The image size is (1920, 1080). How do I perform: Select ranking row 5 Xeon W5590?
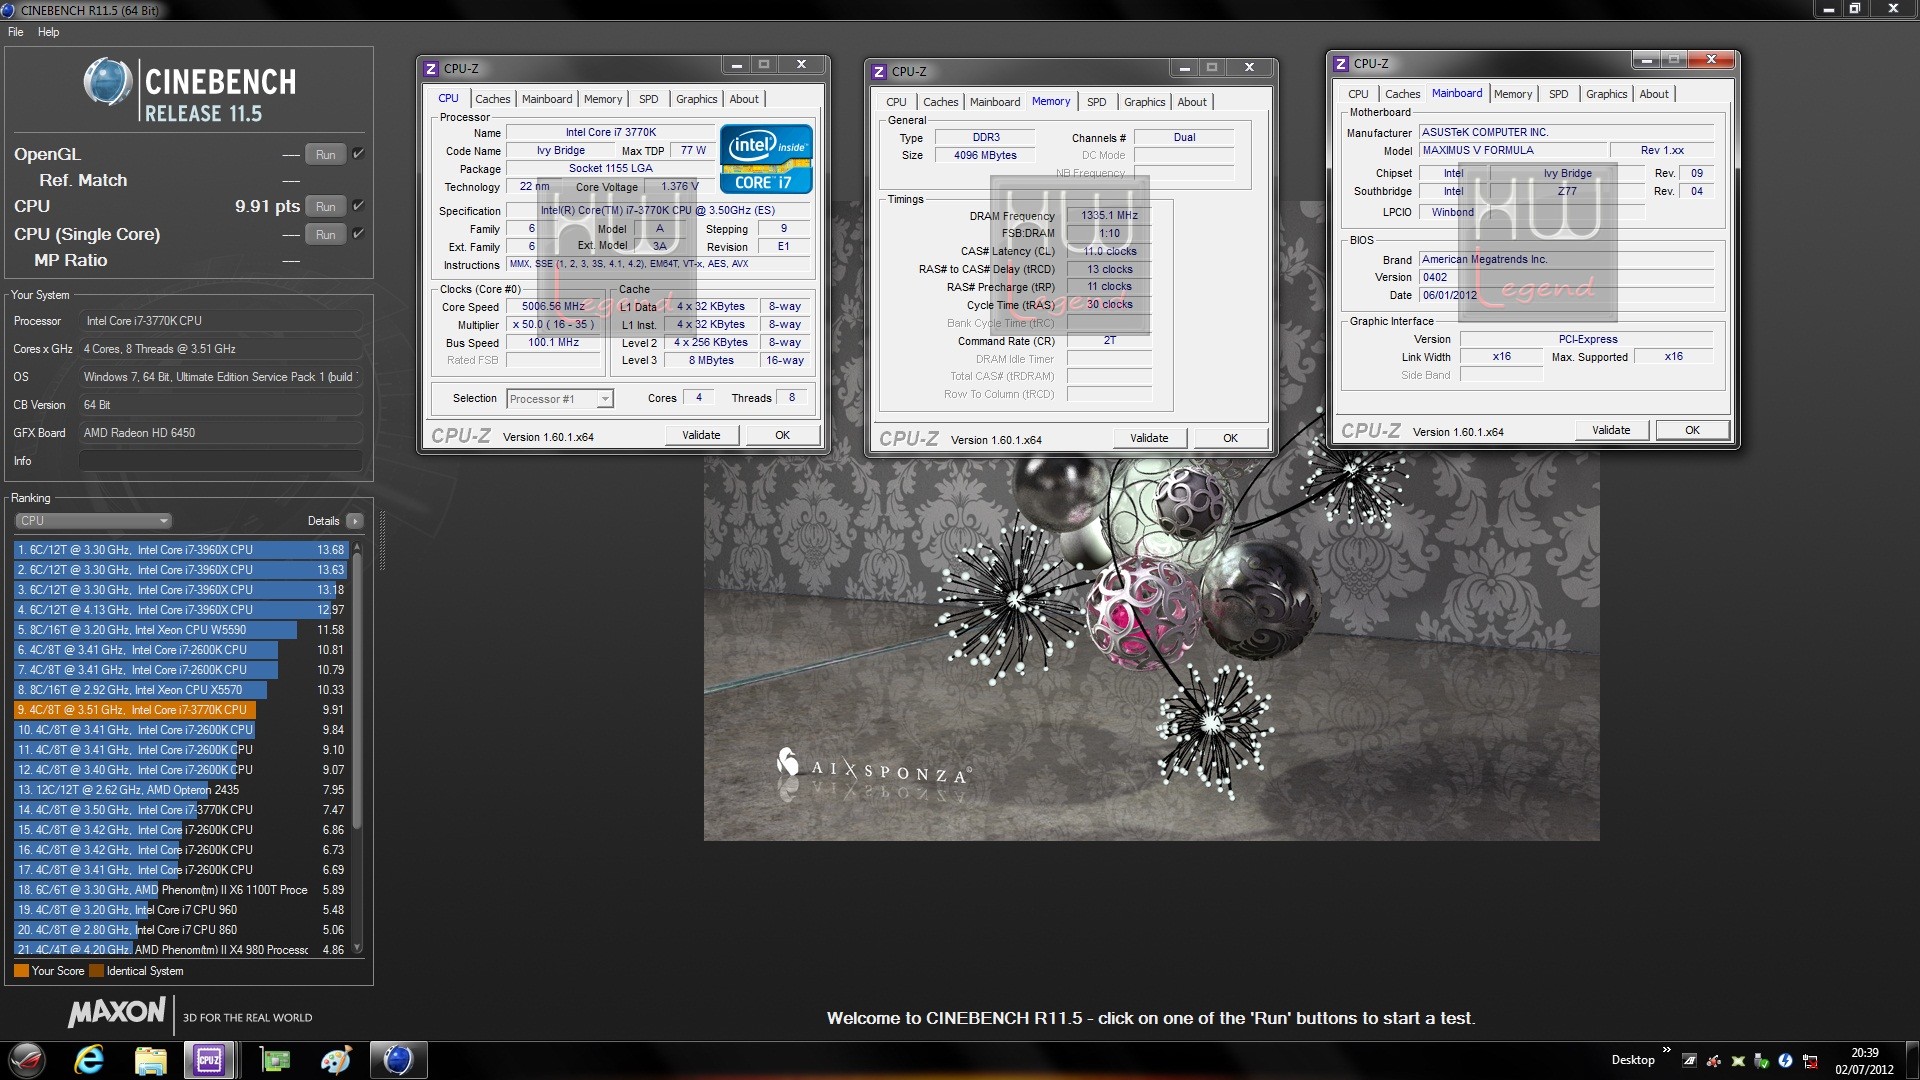[180, 630]
